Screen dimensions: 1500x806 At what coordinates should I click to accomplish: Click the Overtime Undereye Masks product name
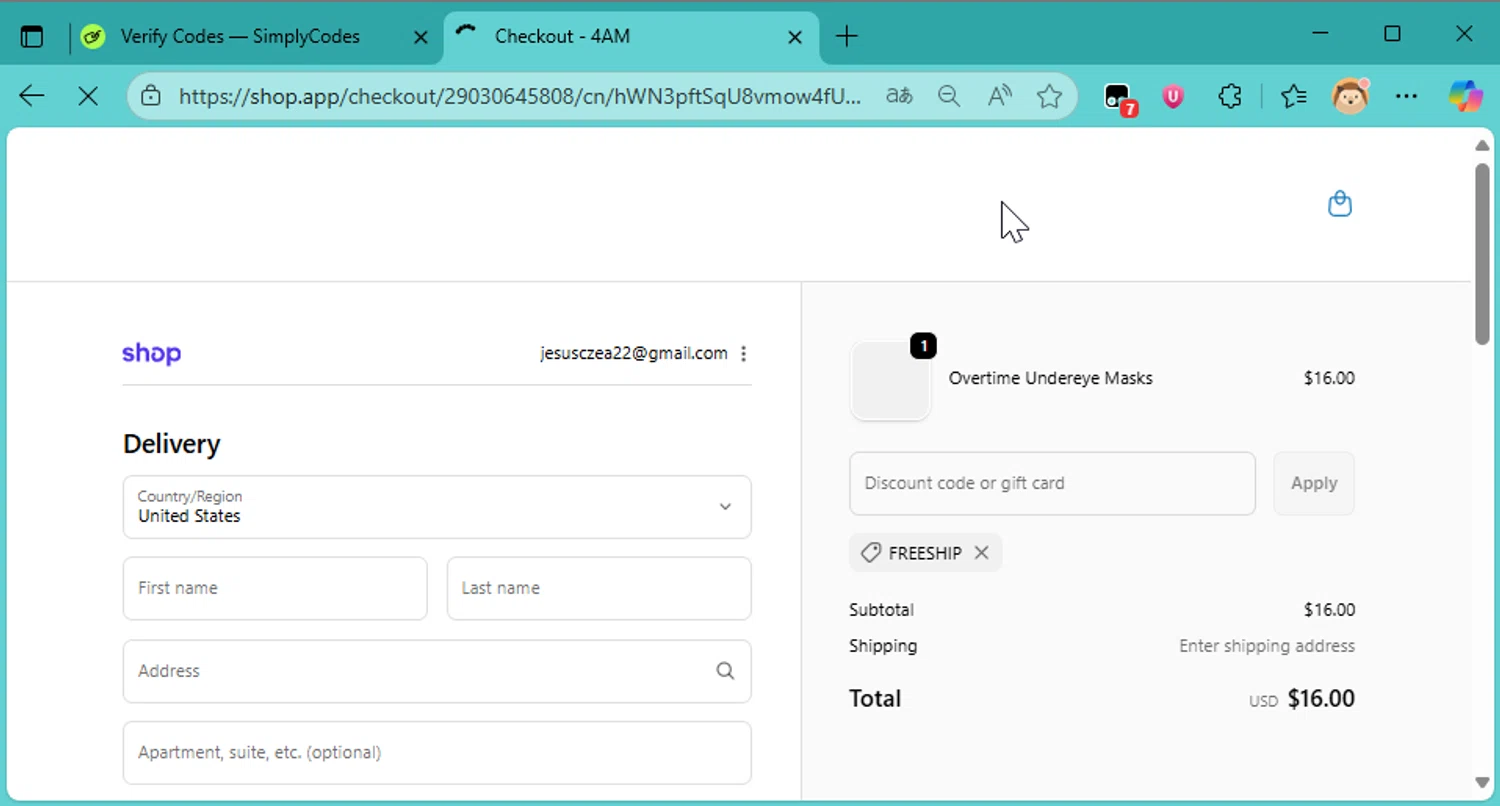[x=1051, y=378]
